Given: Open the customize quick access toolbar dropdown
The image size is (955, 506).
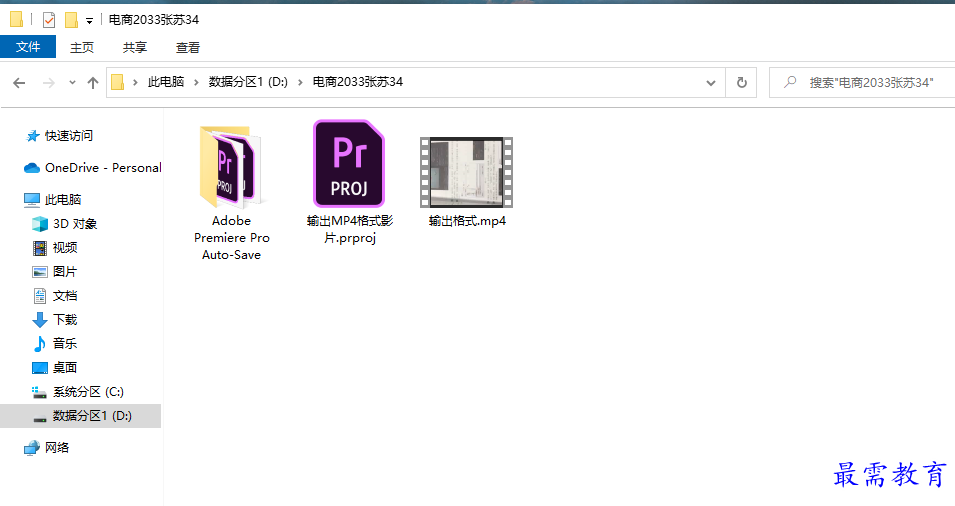Looking at the screenshot, I should [x=90, y=21].
